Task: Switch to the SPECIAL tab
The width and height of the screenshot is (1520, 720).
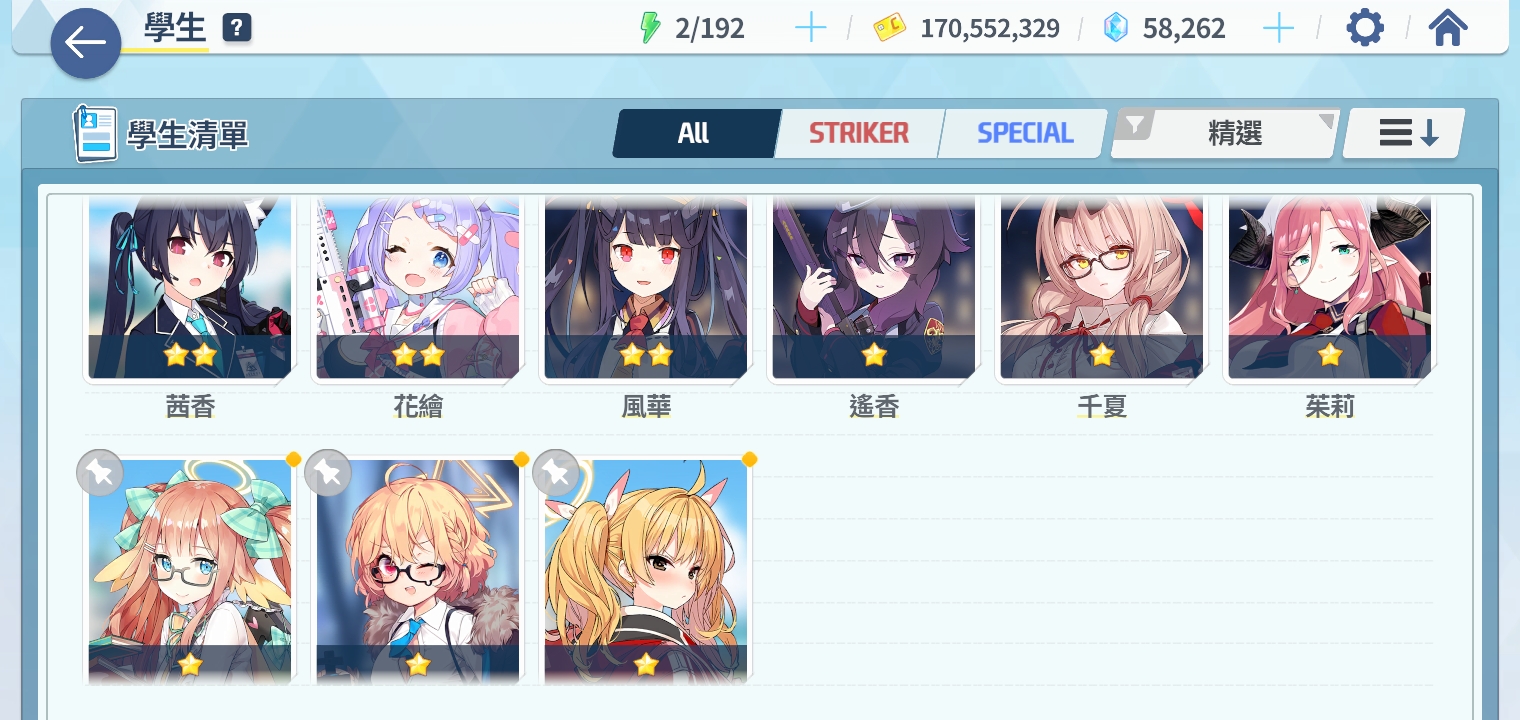Action: coord(1024,133)
